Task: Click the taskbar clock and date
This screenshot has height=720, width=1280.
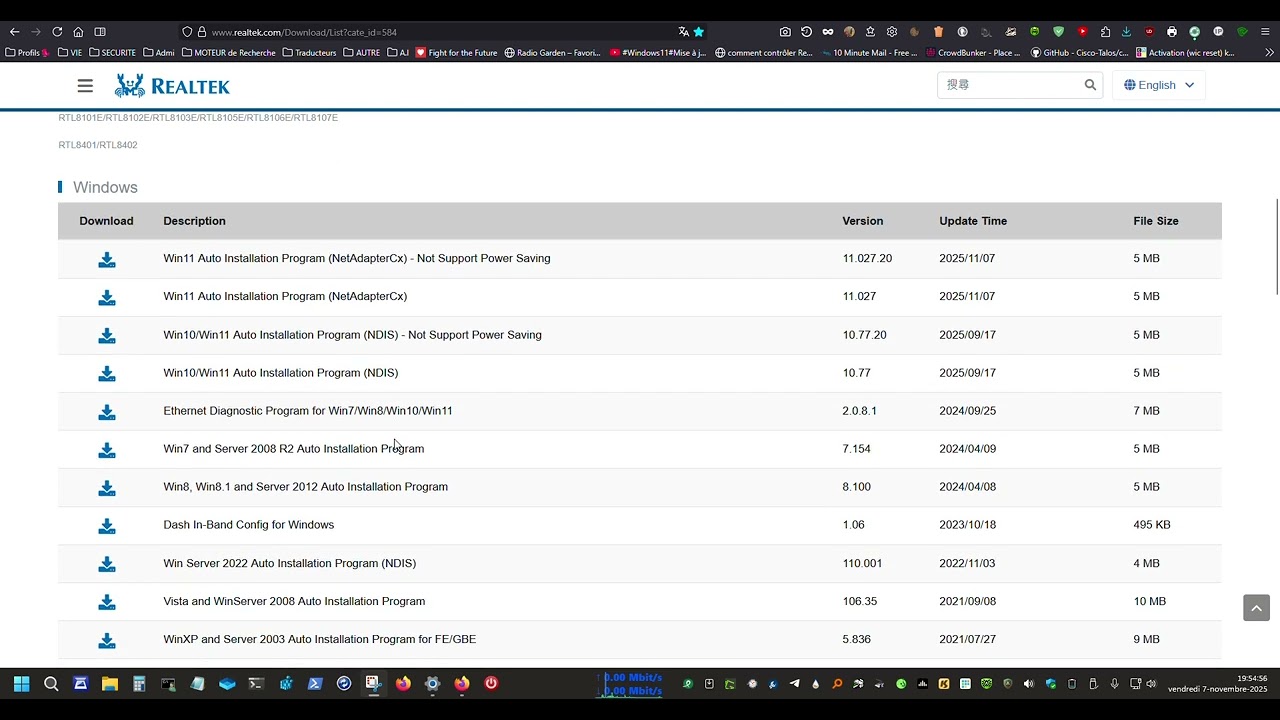Action: click(x=1217, y=684)
